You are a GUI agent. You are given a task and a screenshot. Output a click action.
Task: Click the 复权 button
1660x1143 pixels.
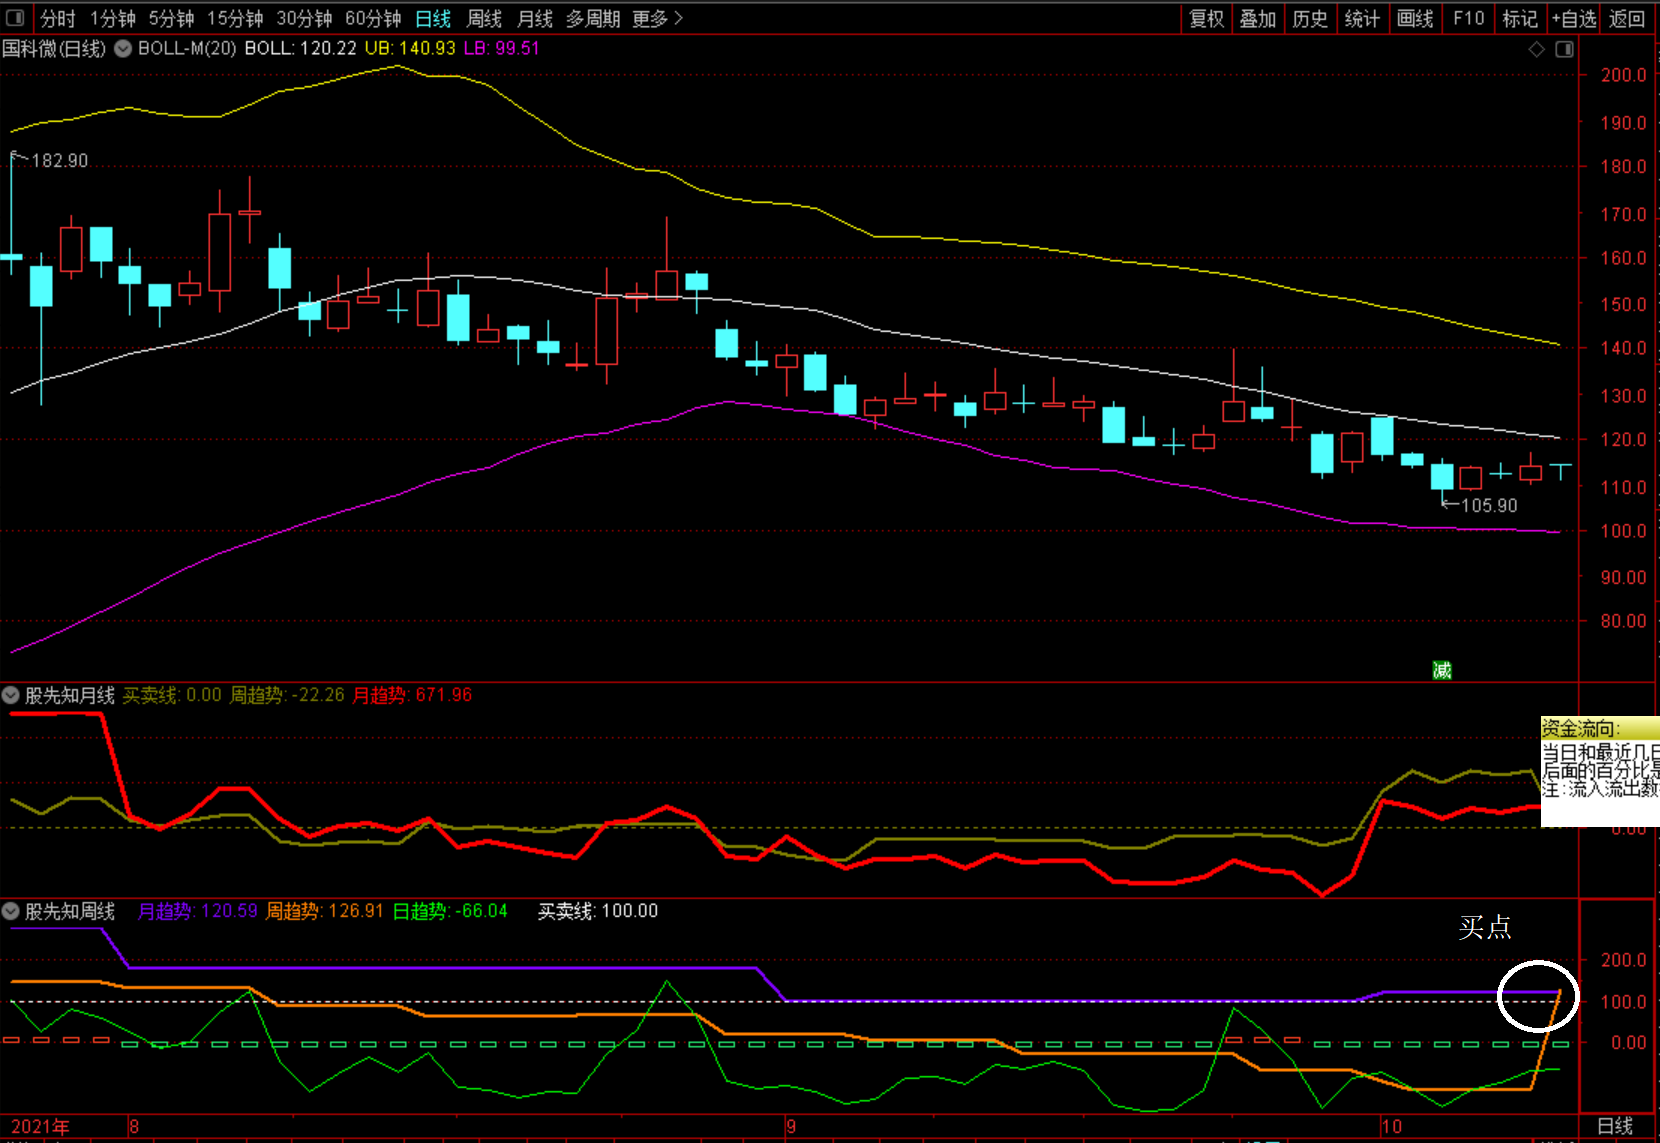click(x=1206, y=18)
